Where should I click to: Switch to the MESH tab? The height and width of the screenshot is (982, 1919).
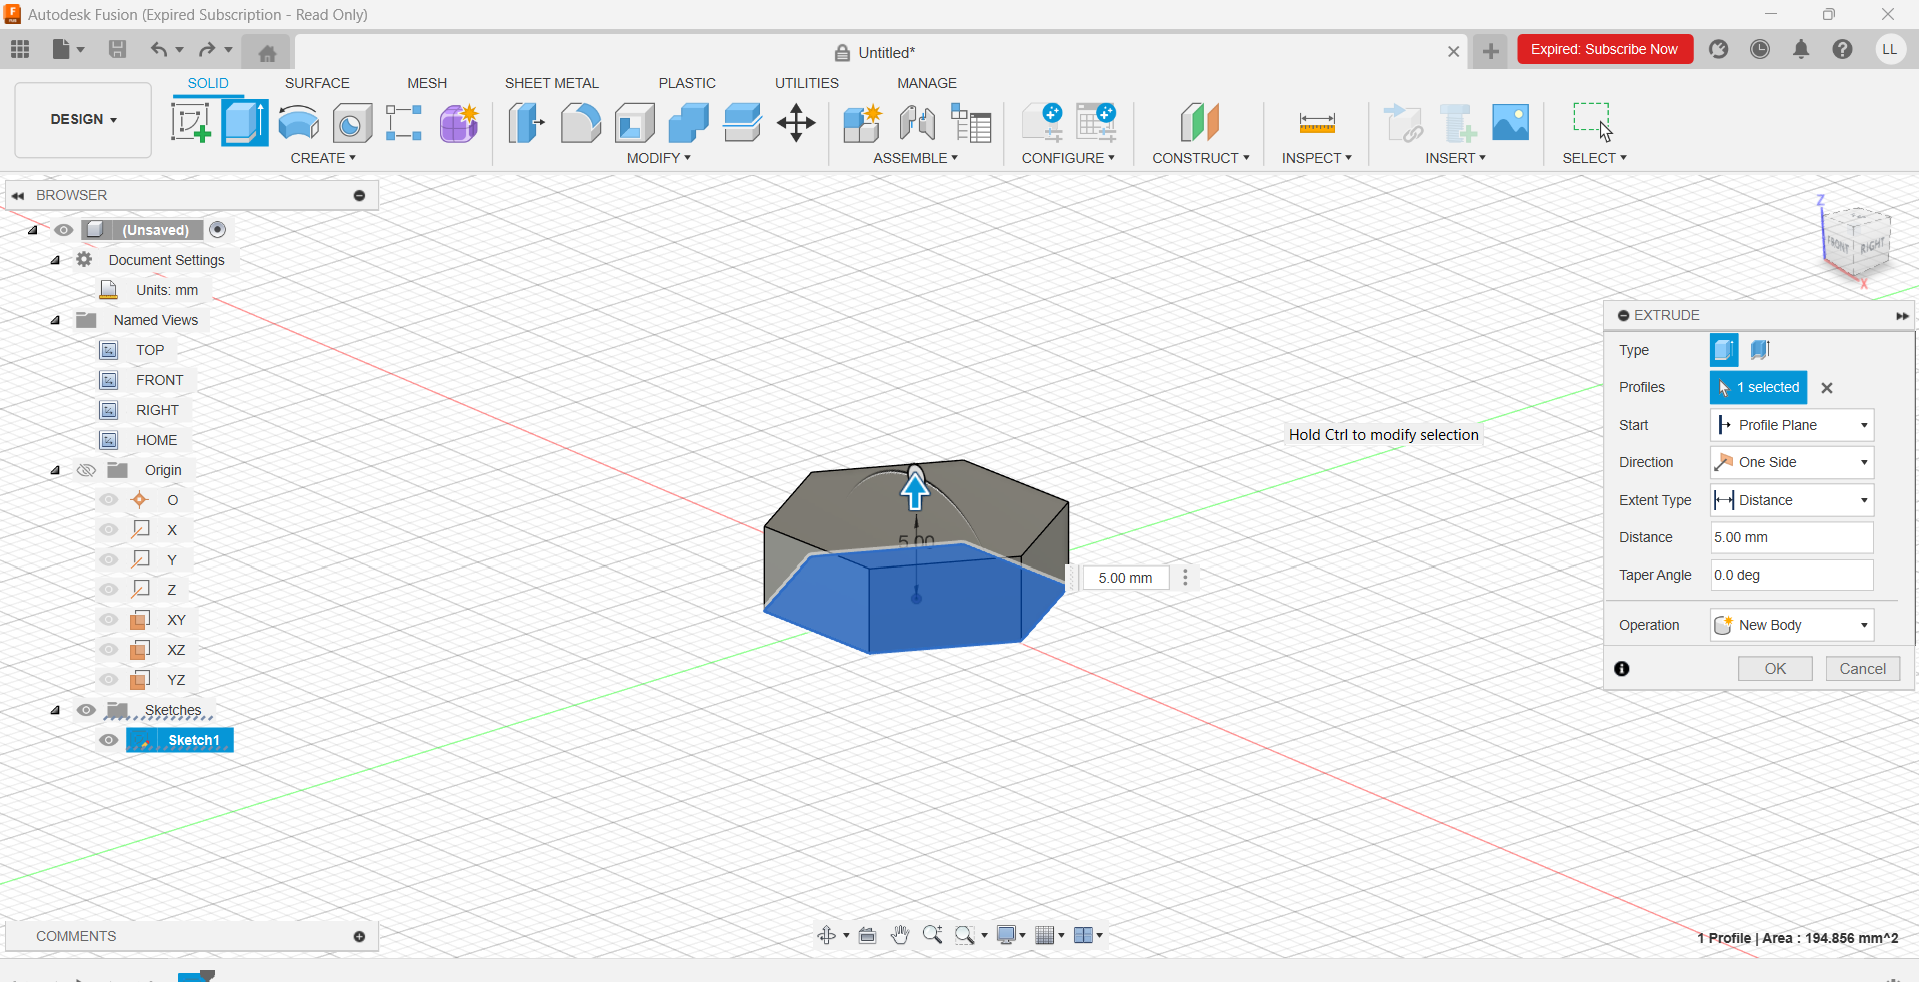pos(427,83)
